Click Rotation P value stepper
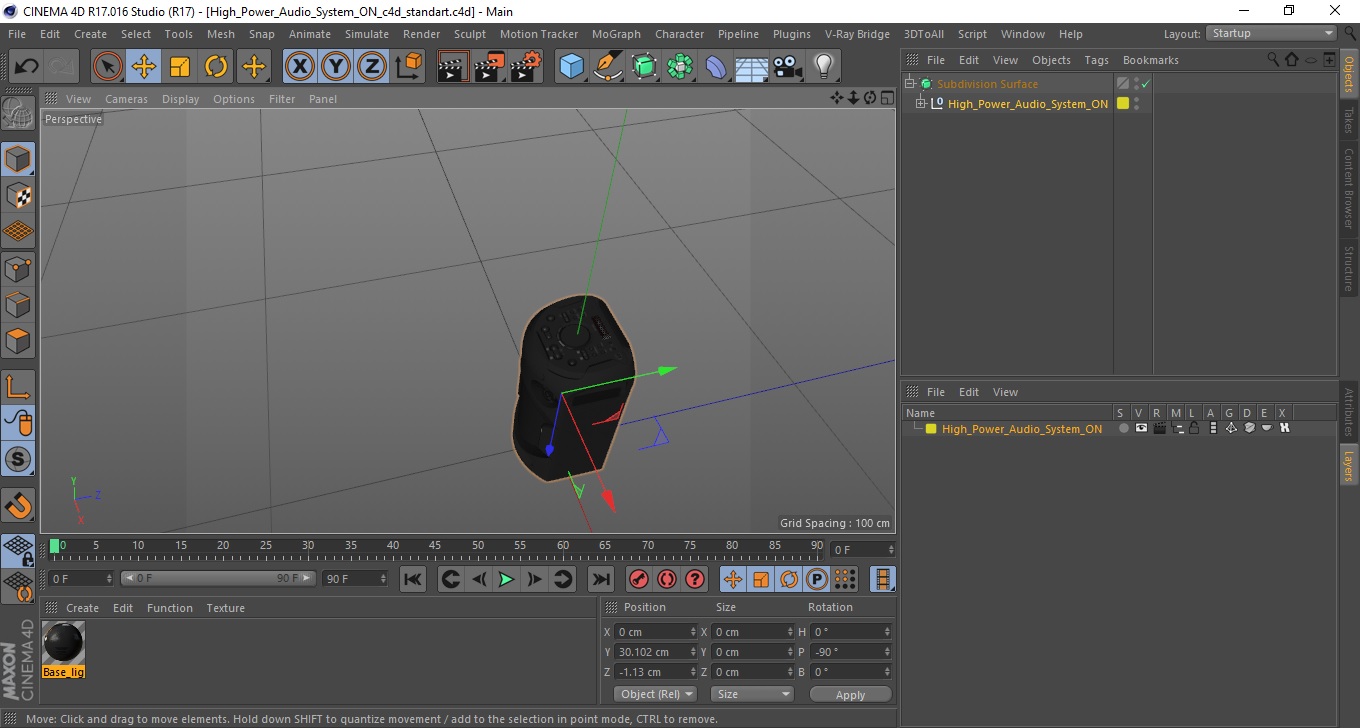Image resolution: width=1360 pixels, height=728 pixels. coord(887,652)
